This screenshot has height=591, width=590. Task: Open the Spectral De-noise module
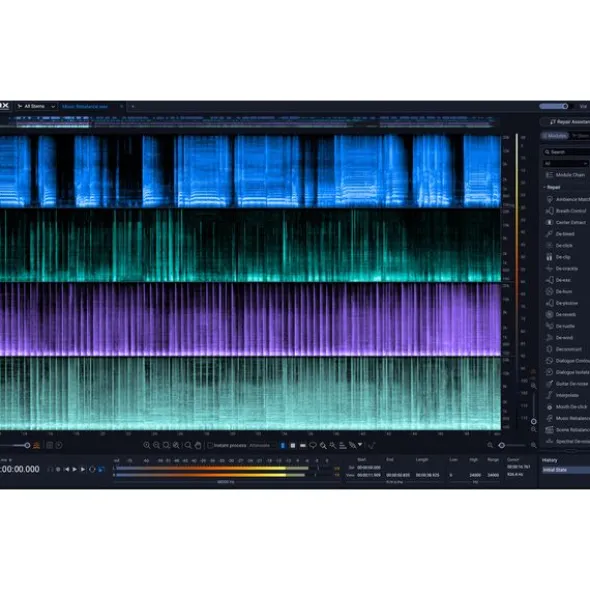point(568,441)
